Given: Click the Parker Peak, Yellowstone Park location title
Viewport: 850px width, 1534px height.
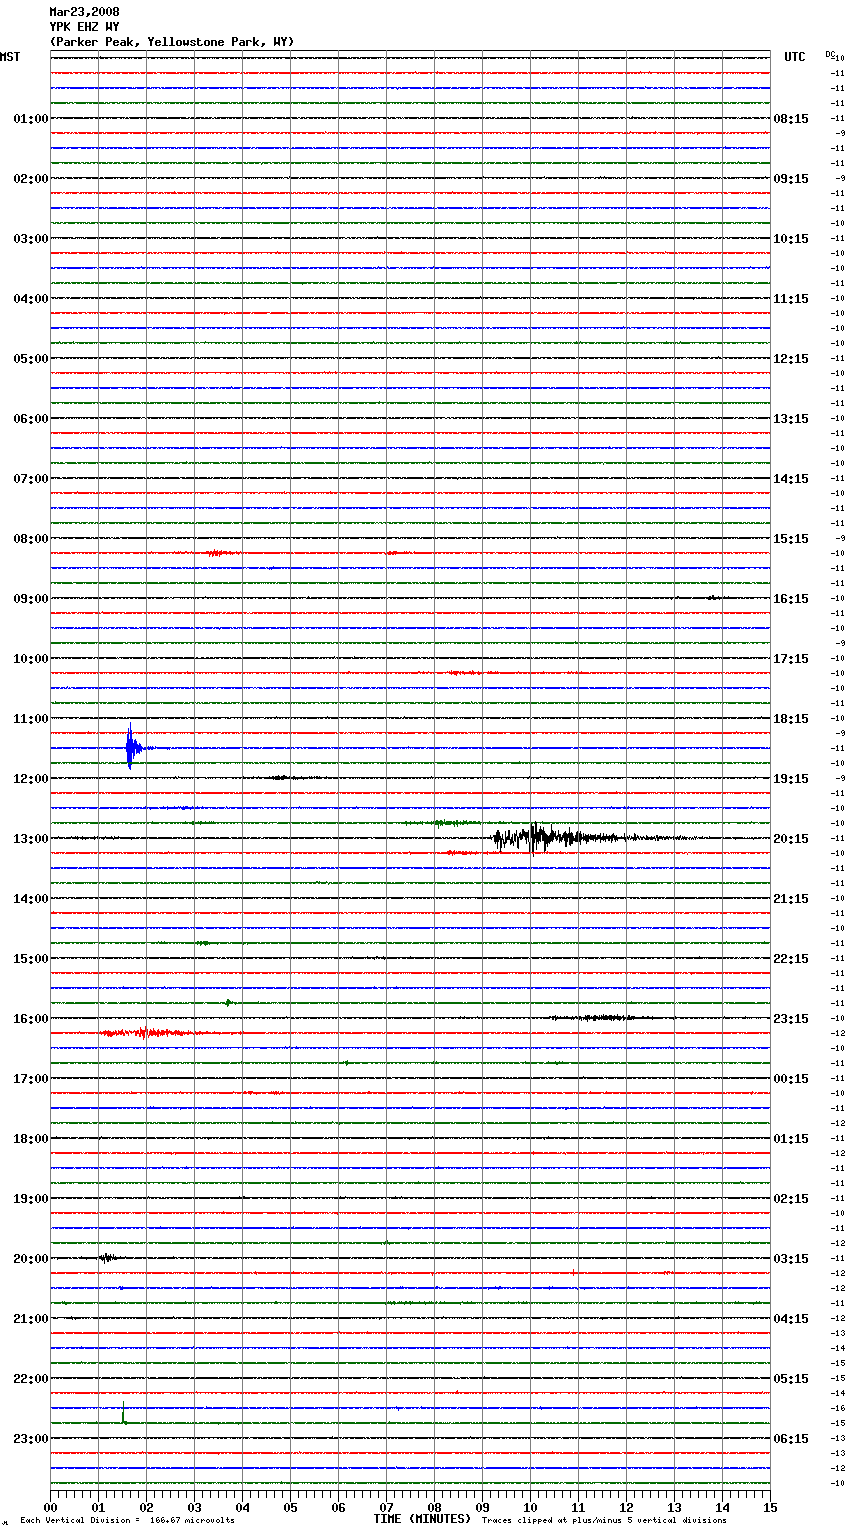Looking at the screenshot, I should click(172, 42).
